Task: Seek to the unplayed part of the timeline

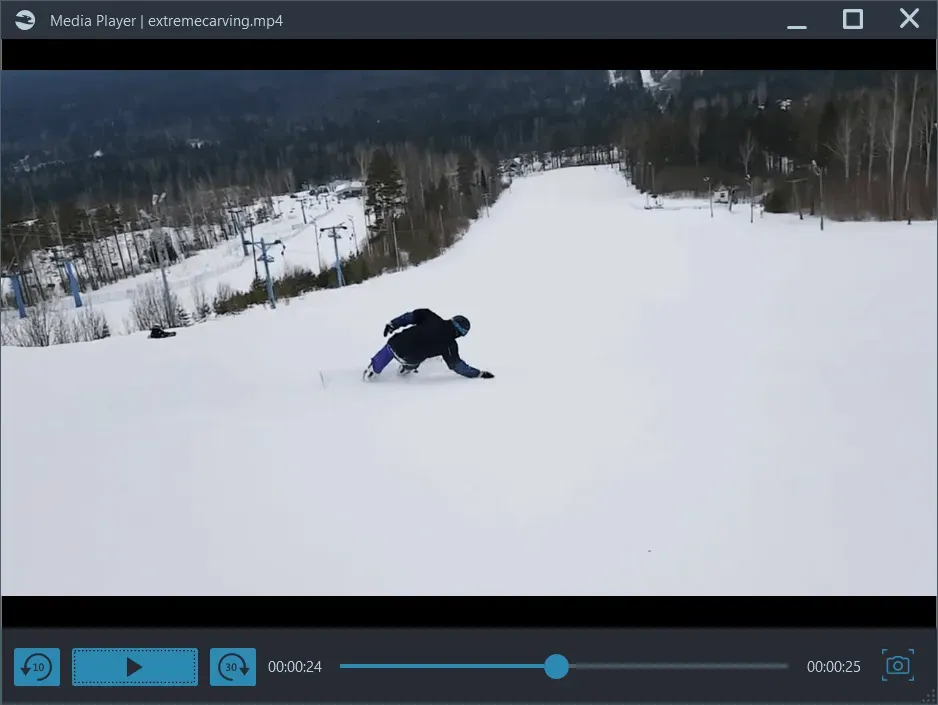Action: (x=678, y=666)
